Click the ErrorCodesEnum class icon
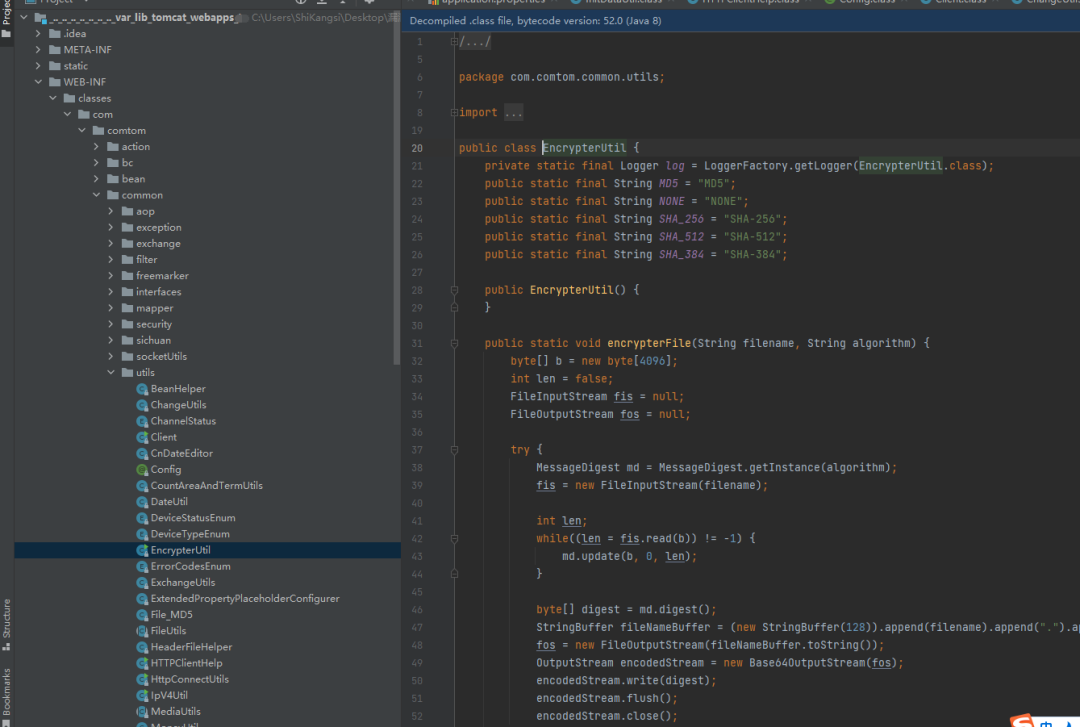1080x727 pixels. coord(142,566)
